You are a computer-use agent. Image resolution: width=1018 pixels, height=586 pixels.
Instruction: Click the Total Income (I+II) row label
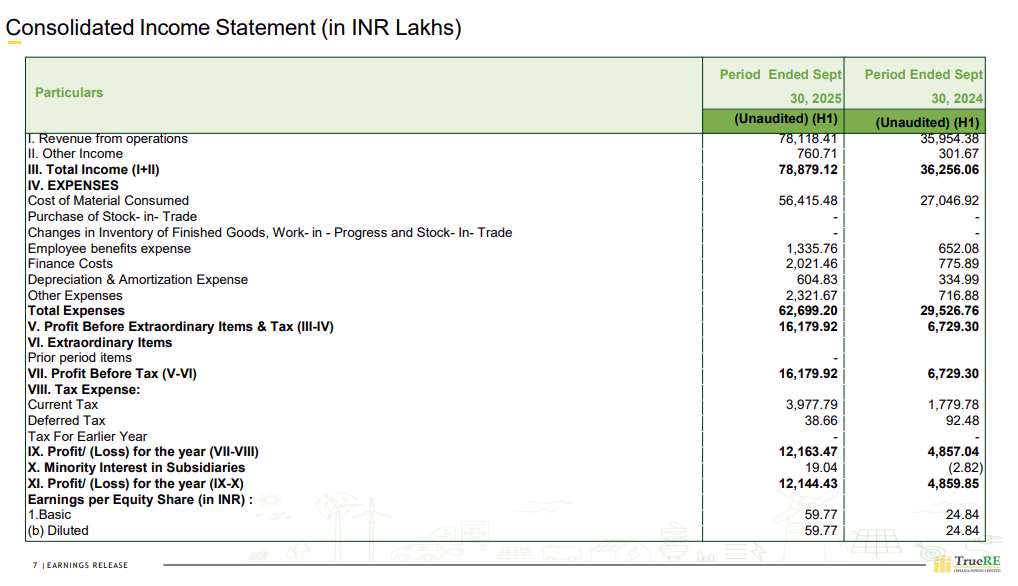(93, 170)
